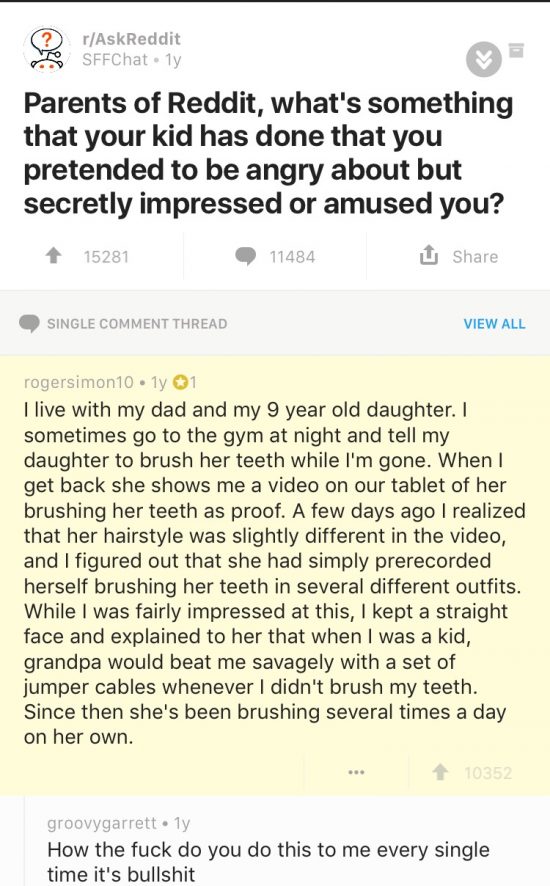Tap the r/AskReddit subreddit name
550x886 pixels.
pyautogui.click(x=131, y=39)
